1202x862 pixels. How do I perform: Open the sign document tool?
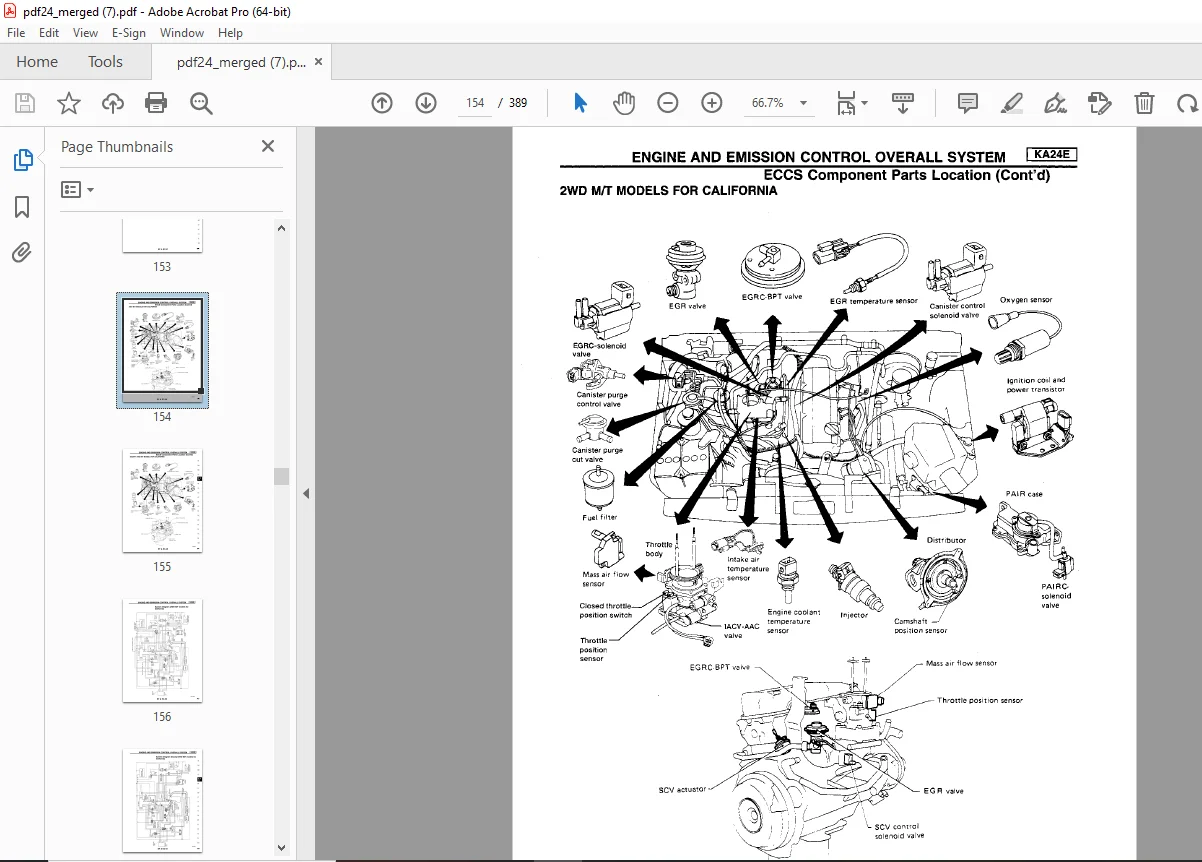[1055, 103]
